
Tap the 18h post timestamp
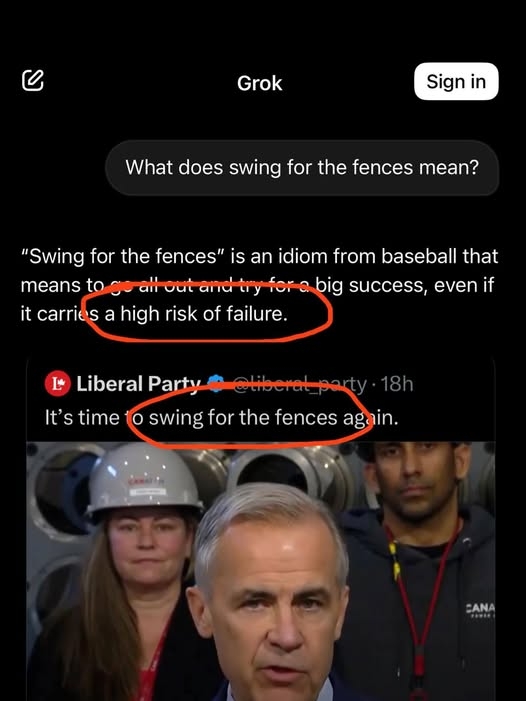click(397, 384)
